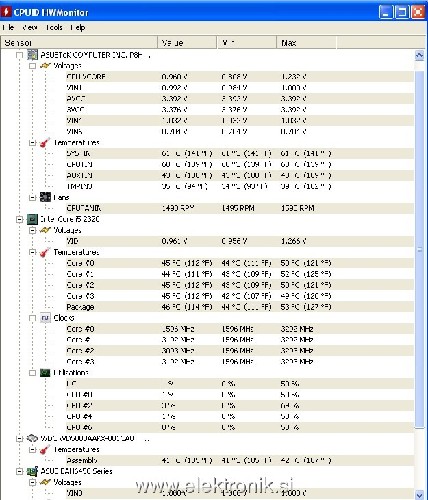Collapse the ASUSTeK motherboard tree node

click(20, 55)
